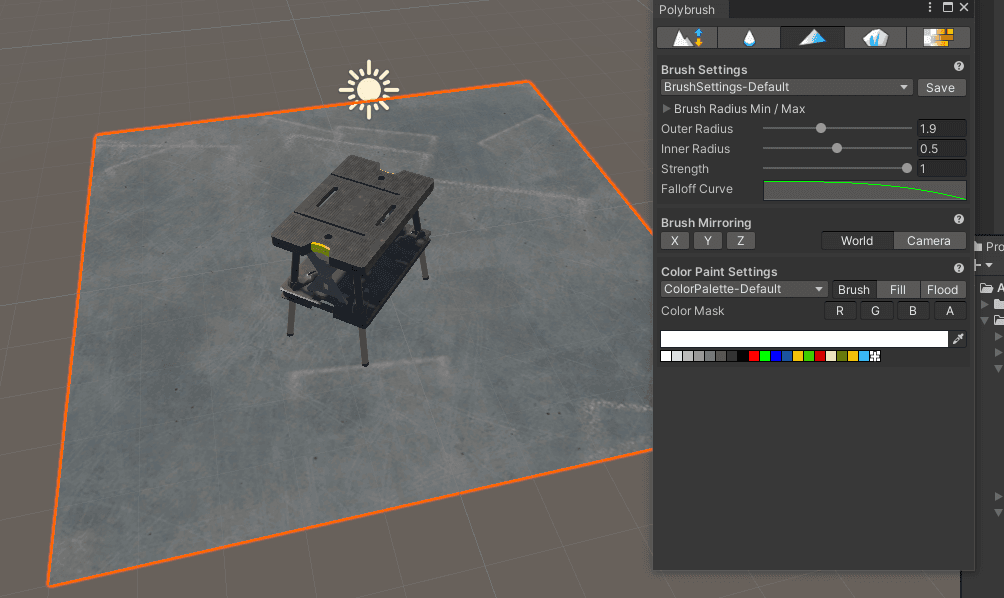
Task: Toggle the A color mask channel
Action: [x=950, y=311]
